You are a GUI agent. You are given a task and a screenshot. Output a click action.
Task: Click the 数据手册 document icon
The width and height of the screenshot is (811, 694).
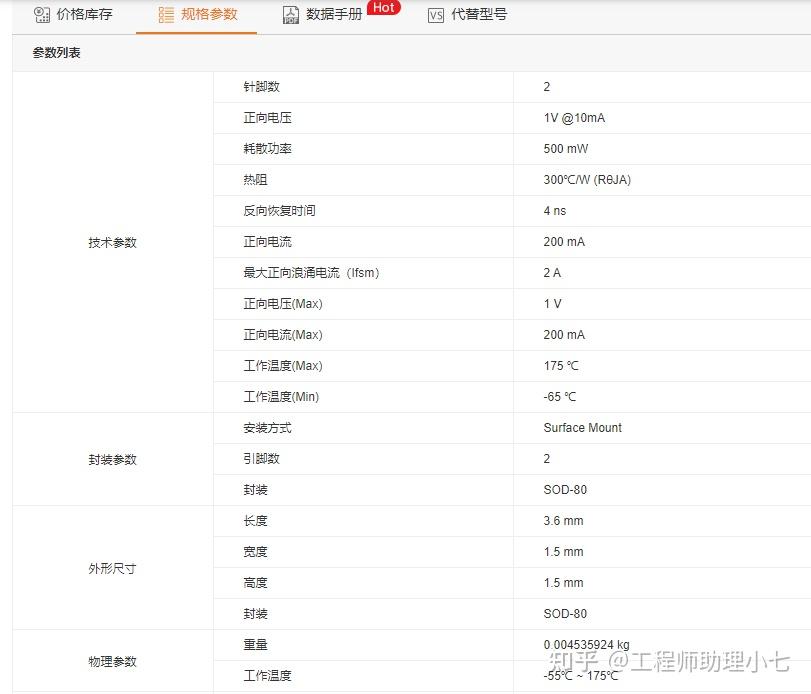pos(290,15)
